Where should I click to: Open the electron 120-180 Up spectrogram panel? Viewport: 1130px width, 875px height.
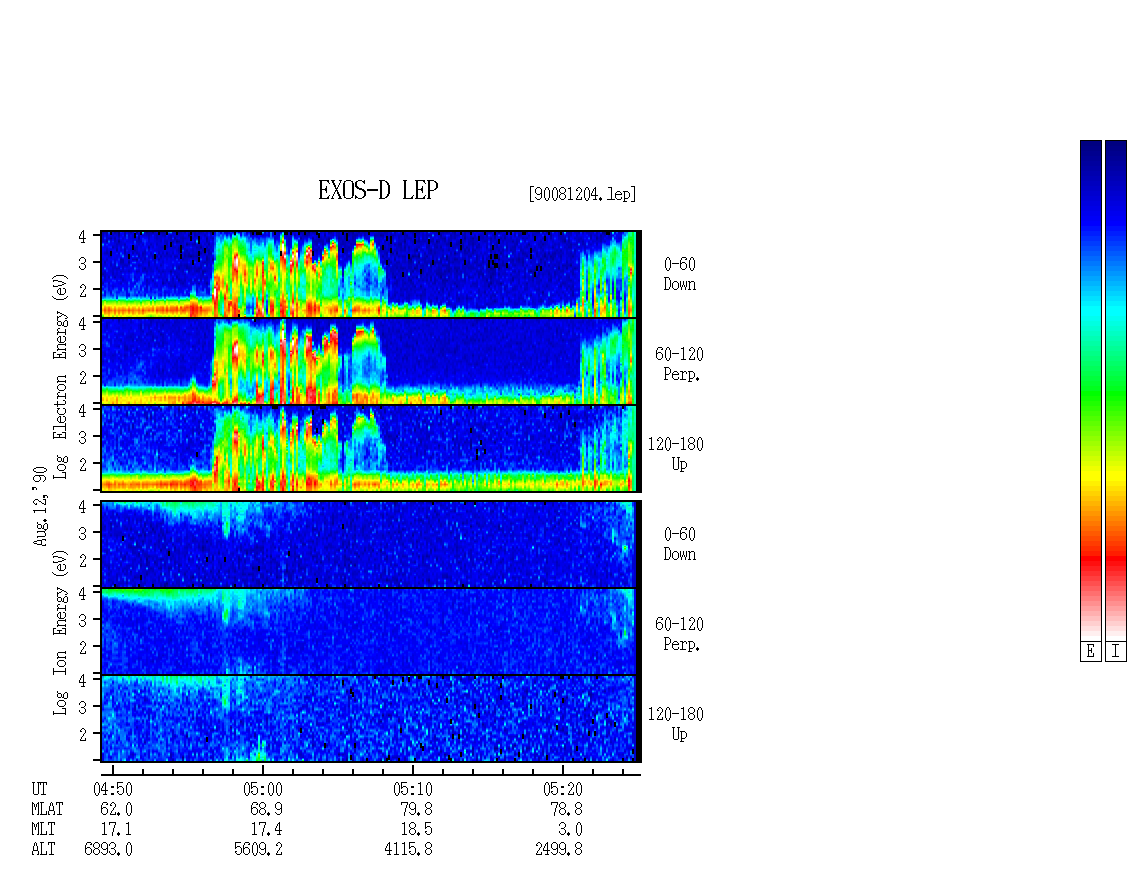click(x=369, y=448)
